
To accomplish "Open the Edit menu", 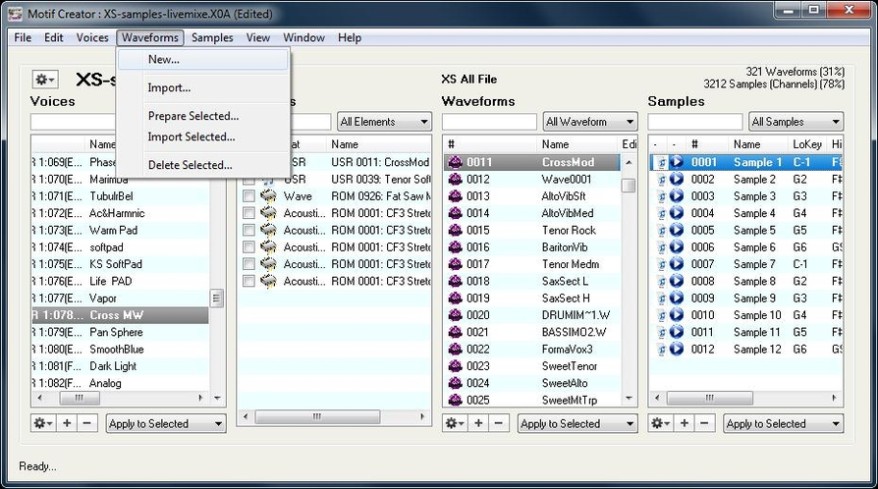I will [53, 38].
